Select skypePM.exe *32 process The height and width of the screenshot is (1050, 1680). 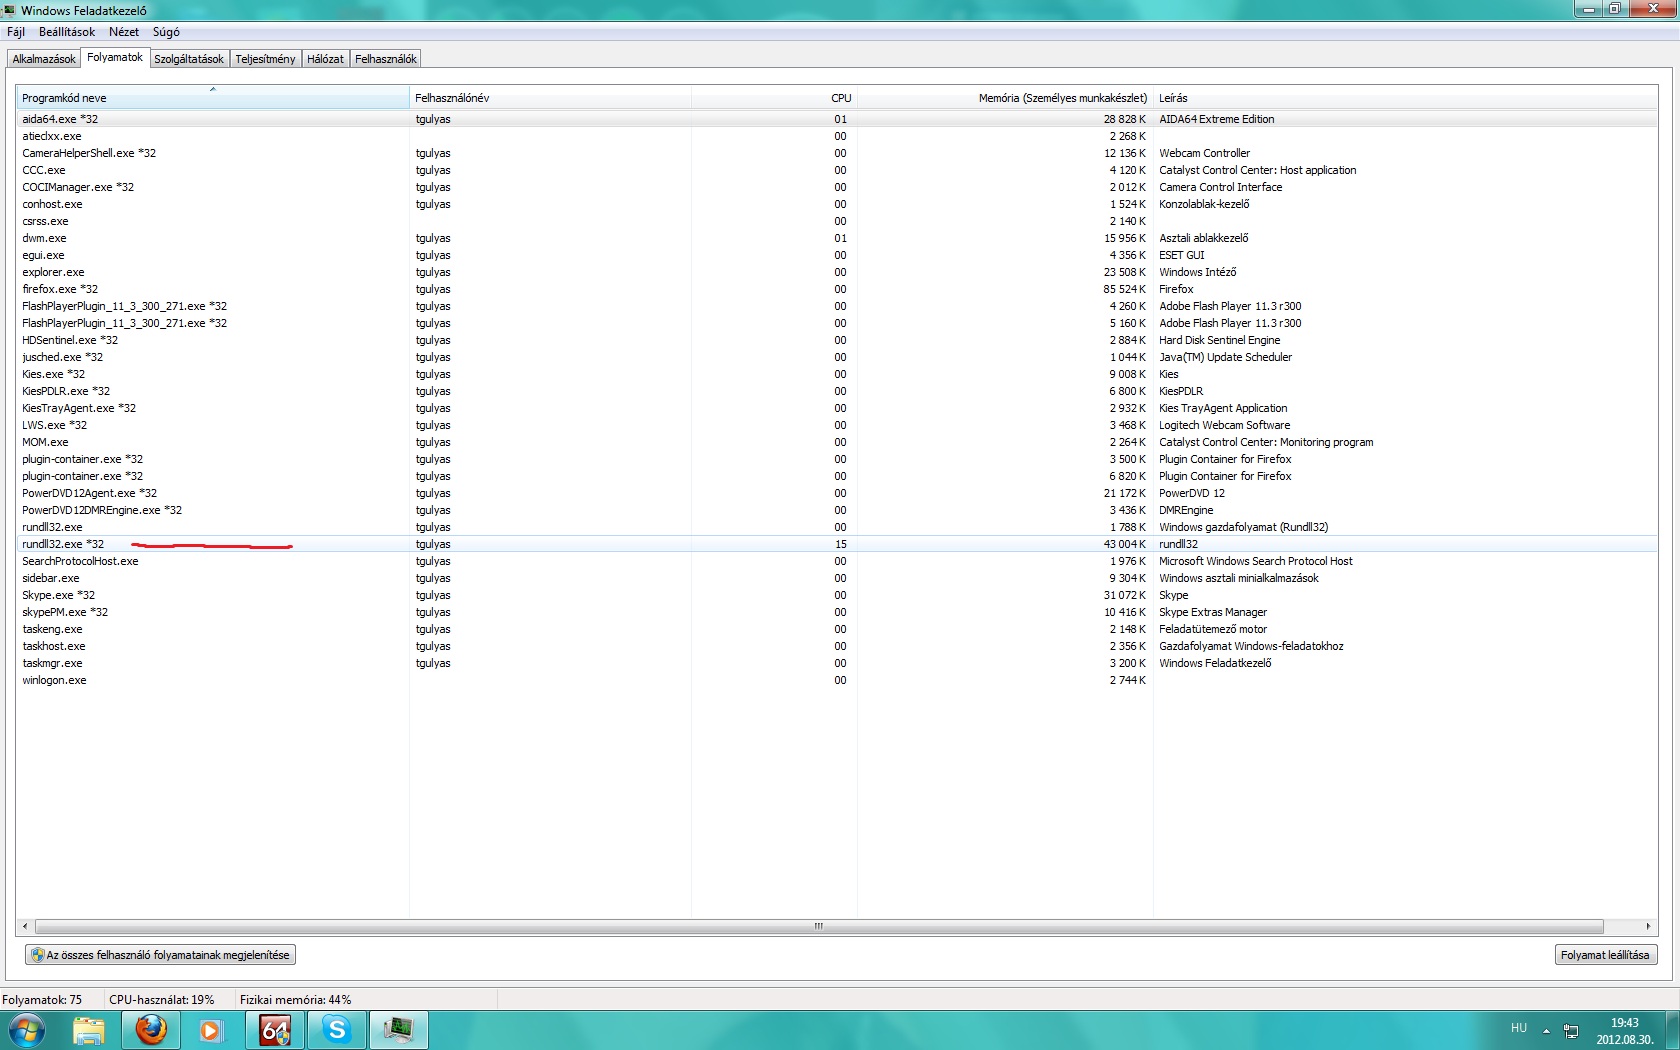(836, 612)
